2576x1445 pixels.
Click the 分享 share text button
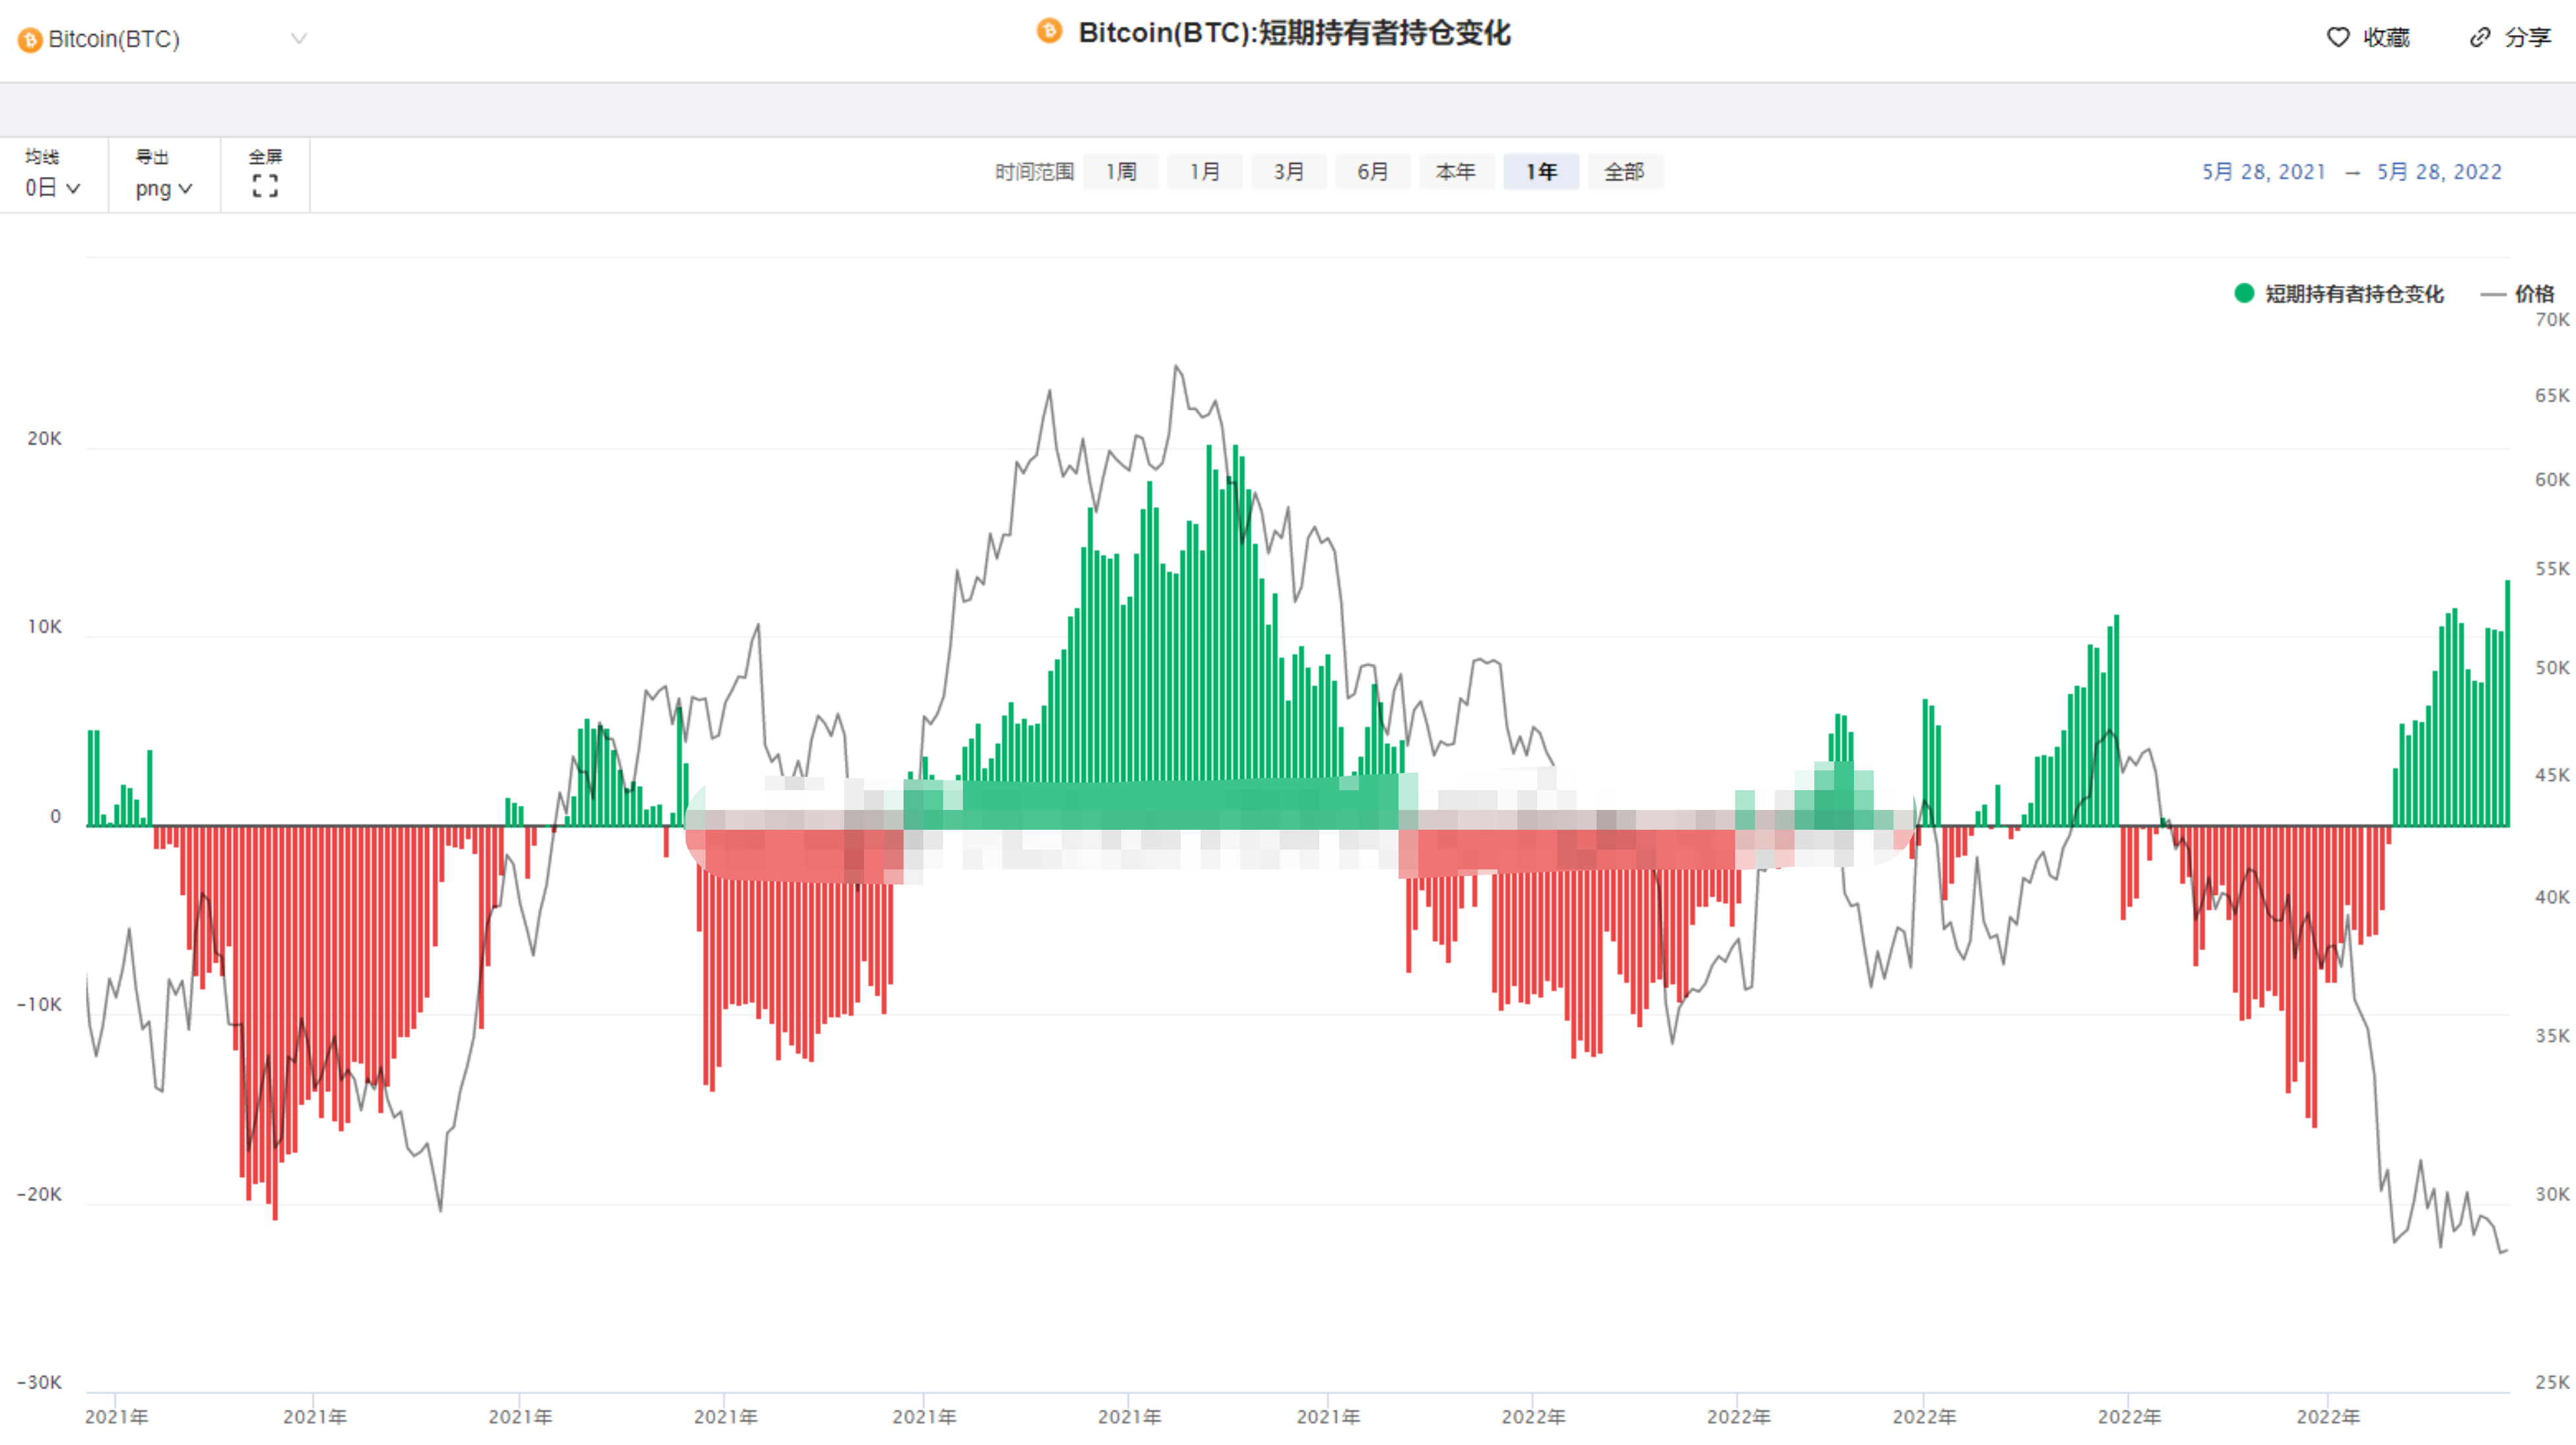pyautogui.click(x=2527, y=38)
